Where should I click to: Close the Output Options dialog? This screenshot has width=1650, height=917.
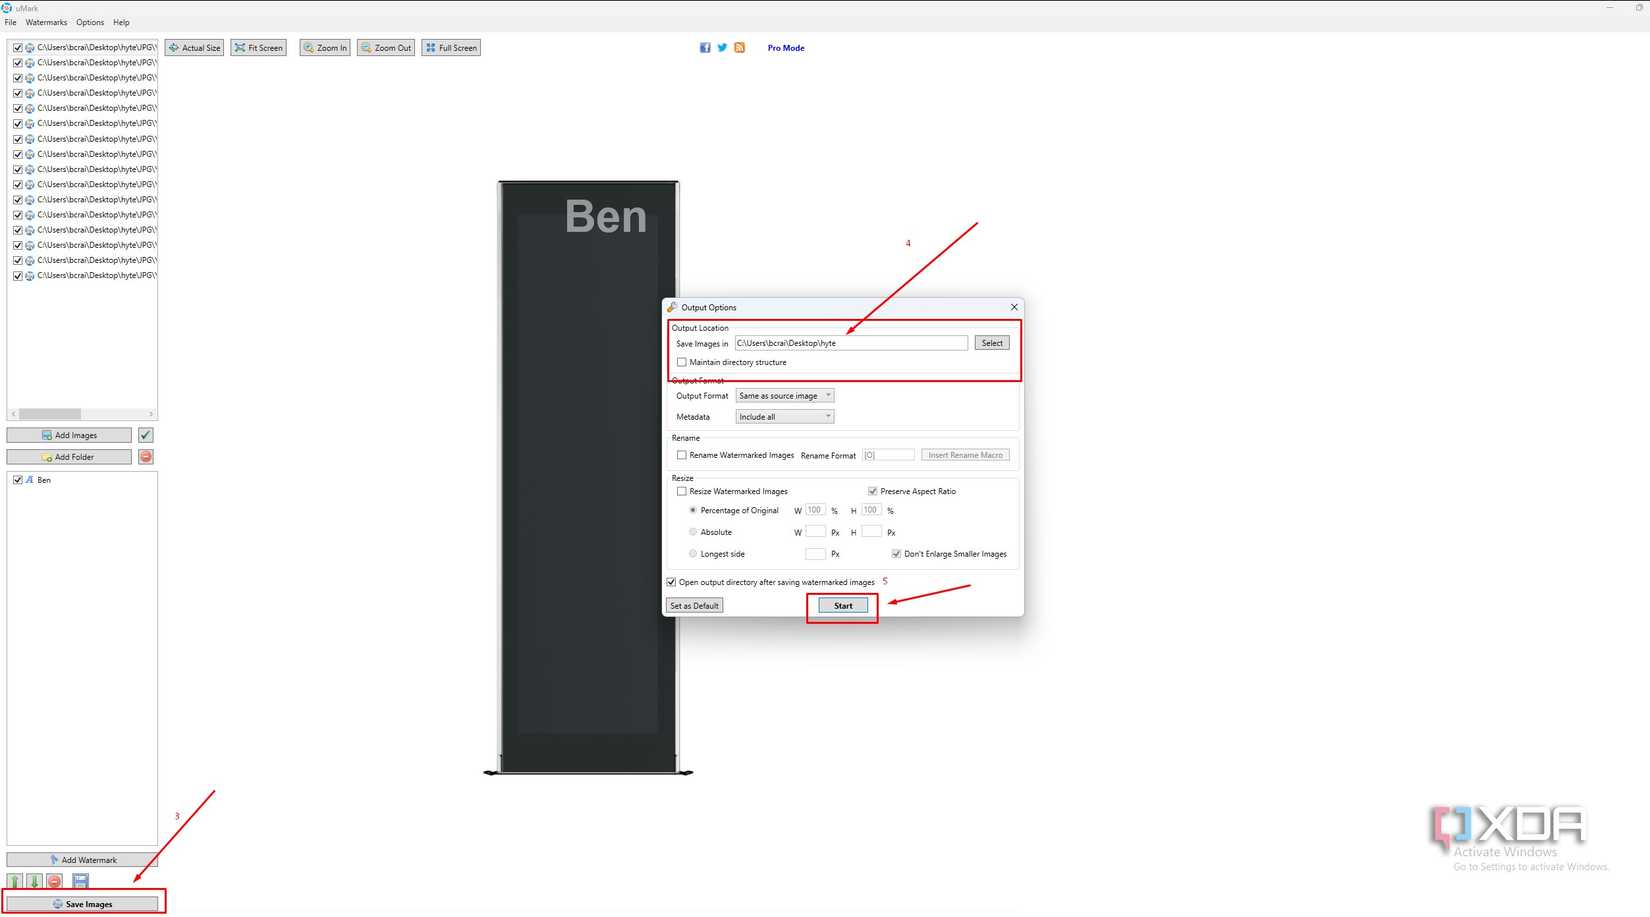[x=1014, y=307]
